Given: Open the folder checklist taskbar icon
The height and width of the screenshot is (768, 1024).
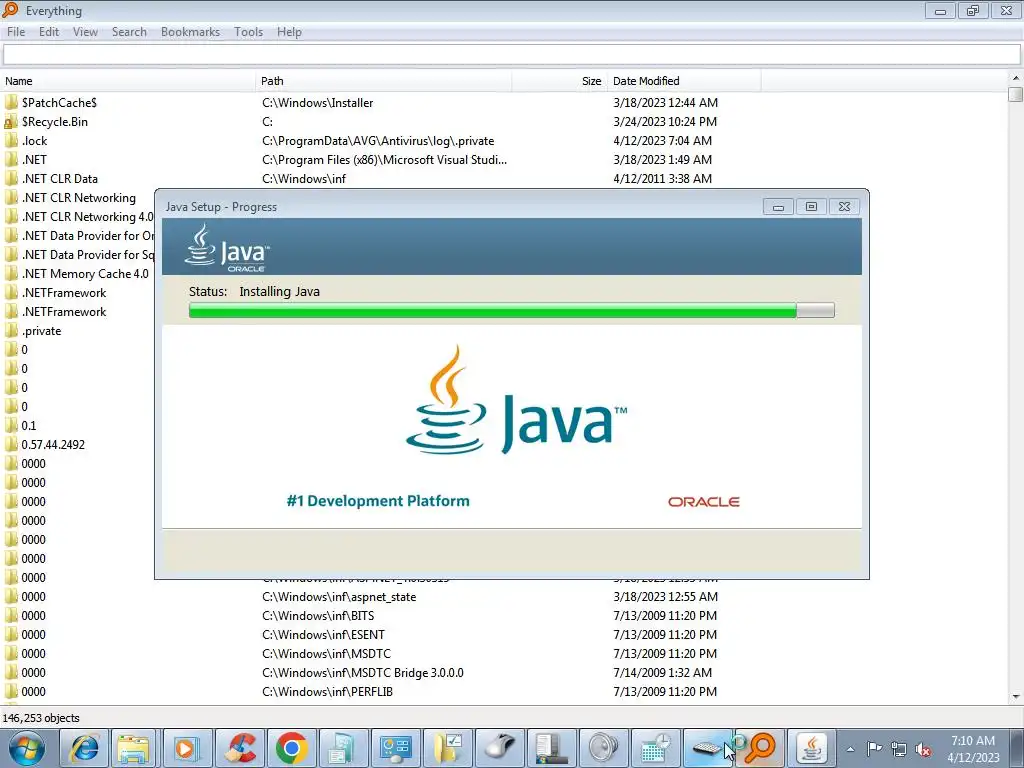Looking at the screenshot, I should click(x=448, y=748).
